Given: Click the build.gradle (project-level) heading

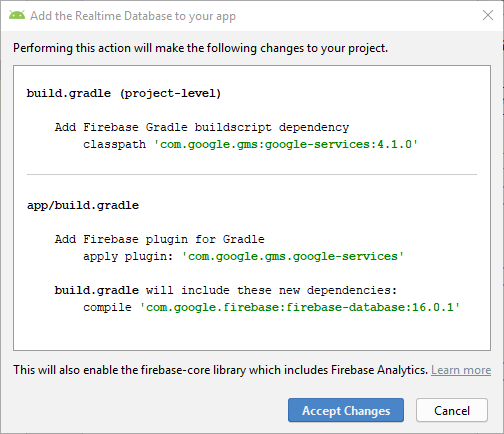Looking at the screenshot, I should click(x=124, y=93).
